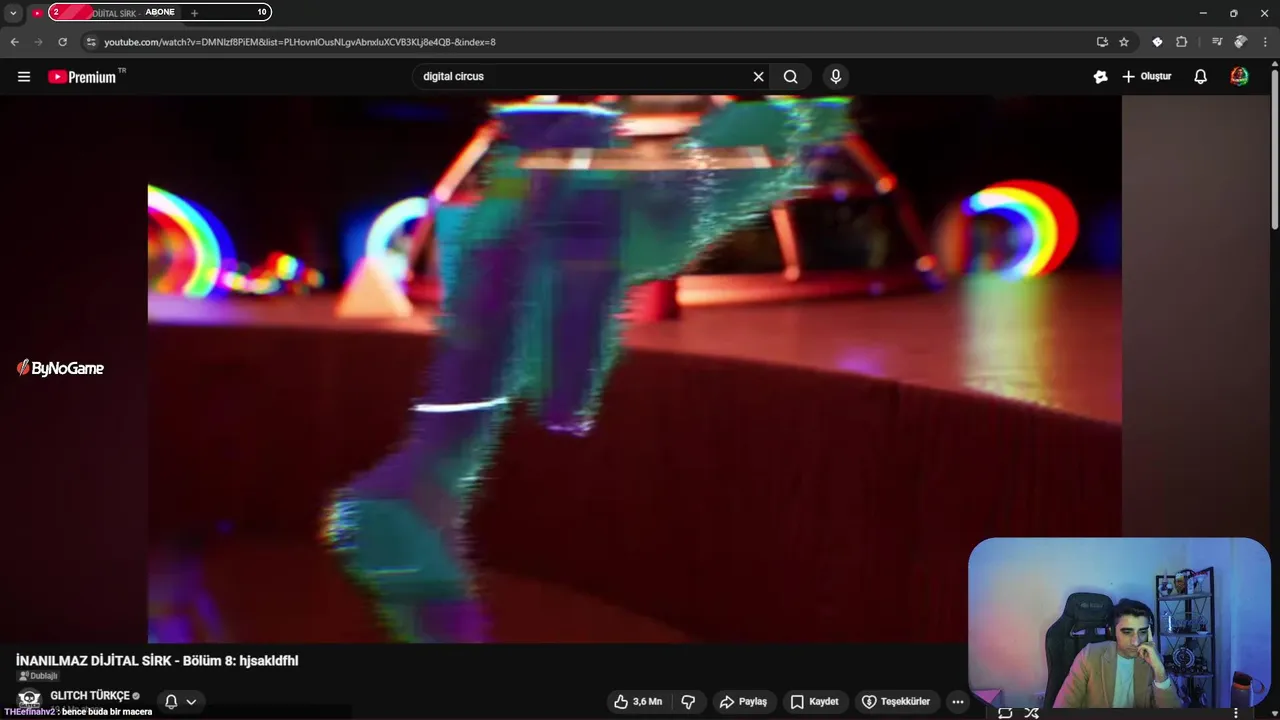Open a new browser tab

[x=194, y=13]
